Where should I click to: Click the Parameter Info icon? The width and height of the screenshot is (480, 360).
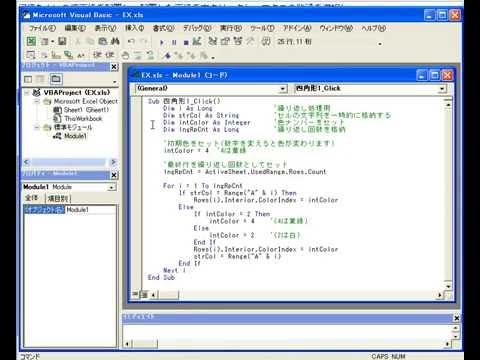[69, 55]
